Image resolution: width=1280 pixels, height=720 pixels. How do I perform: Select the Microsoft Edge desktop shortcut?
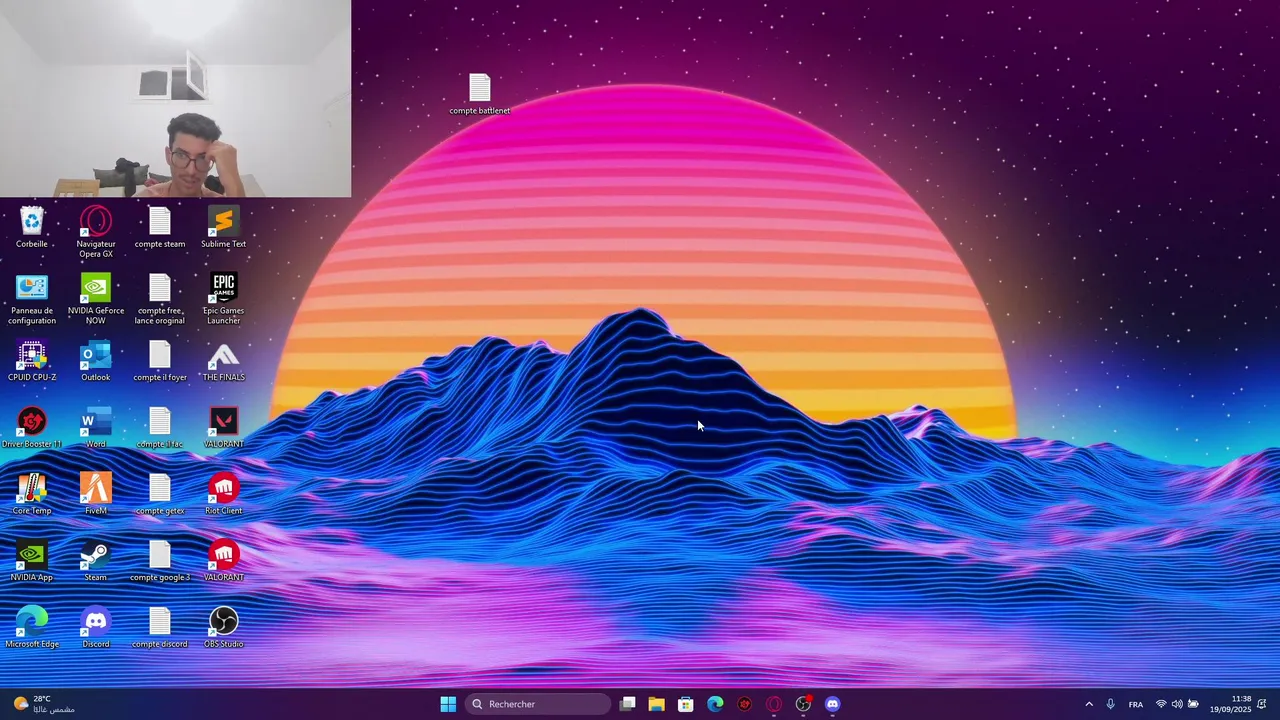pyautogui.click(x=32, y=628)
